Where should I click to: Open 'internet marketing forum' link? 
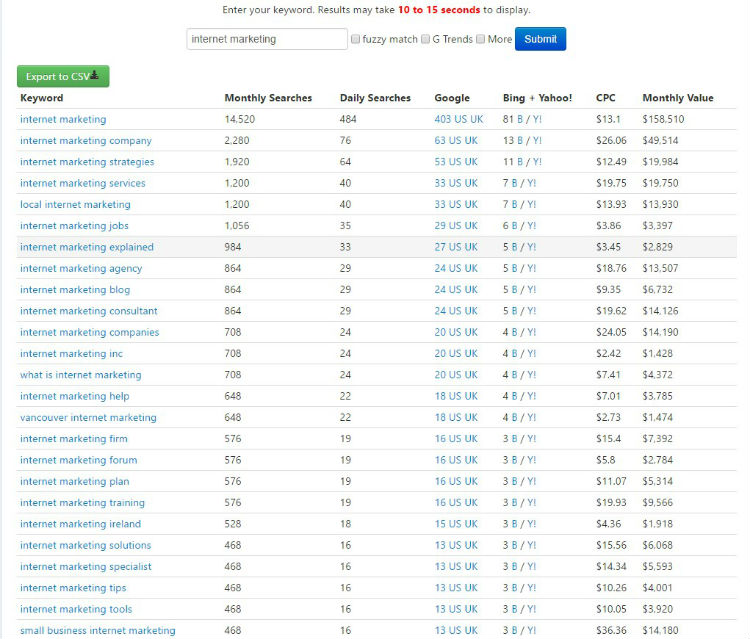pyautogui.click(x=78, y=460)
